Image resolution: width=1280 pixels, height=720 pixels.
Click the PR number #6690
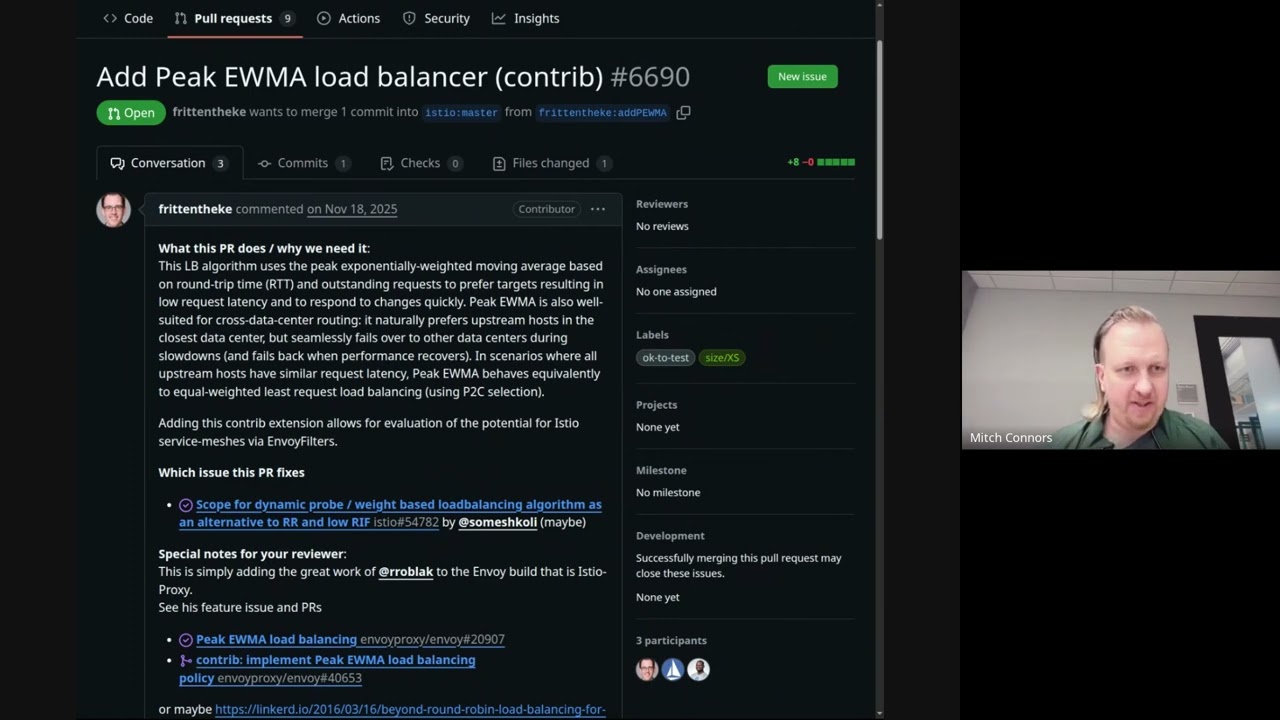[x=650, y=77]
